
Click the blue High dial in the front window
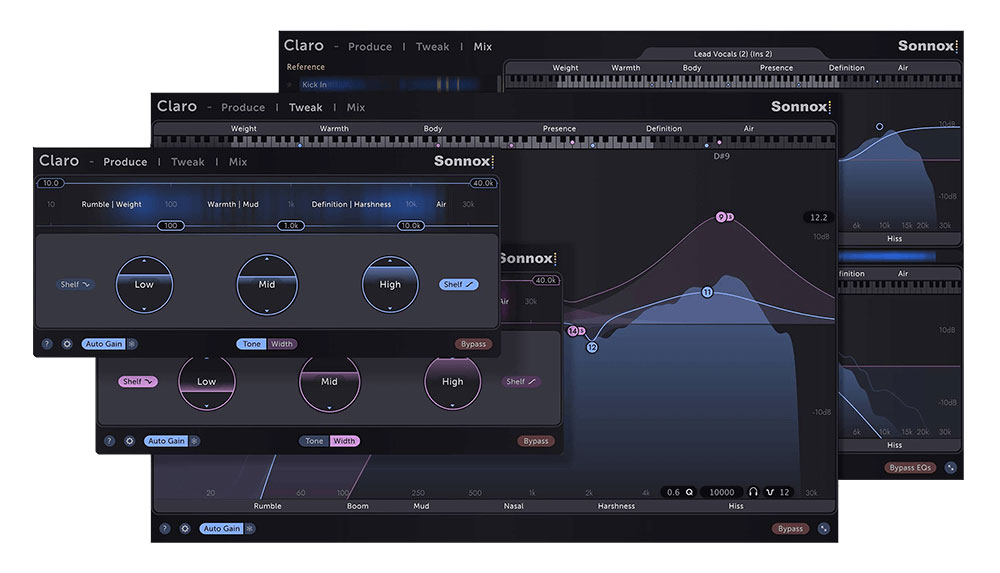point(390,285)
